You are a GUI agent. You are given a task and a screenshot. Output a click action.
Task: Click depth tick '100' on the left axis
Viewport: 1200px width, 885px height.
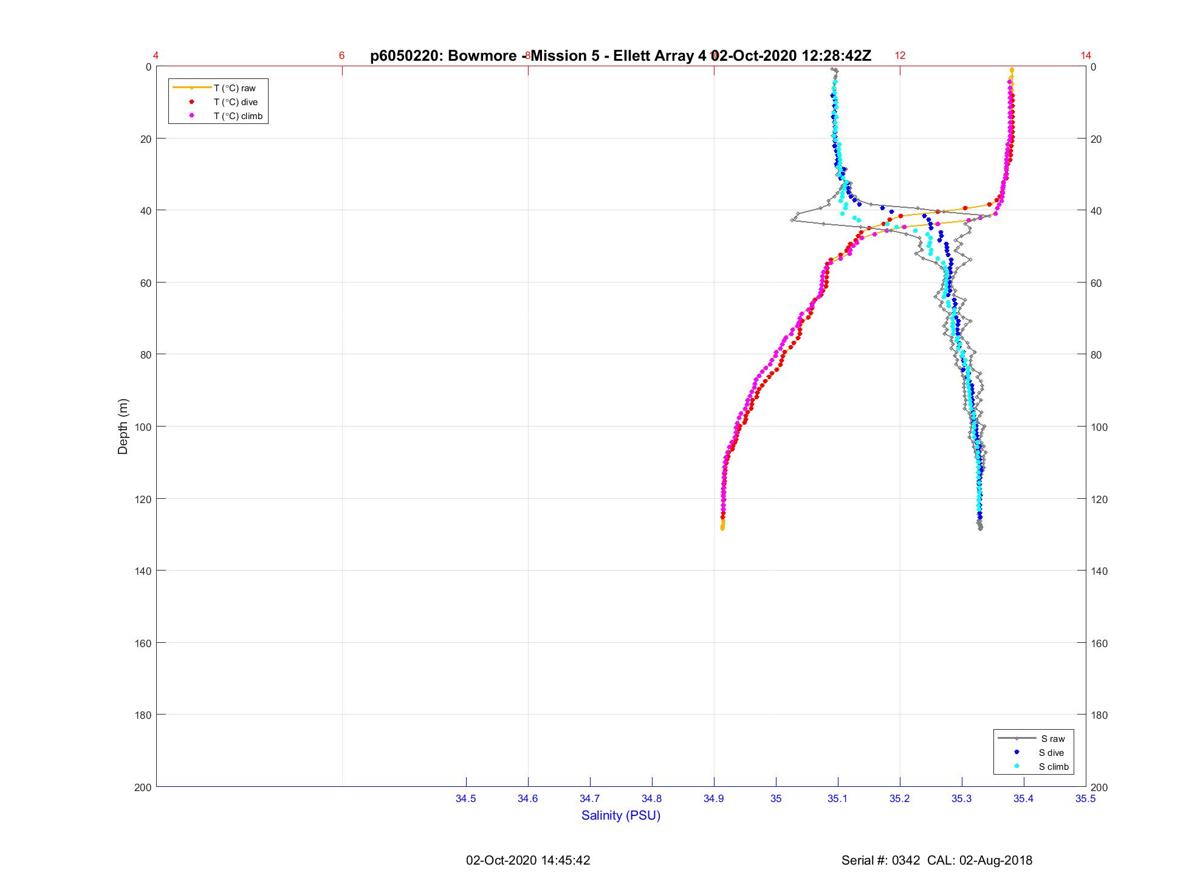(142, 427)
